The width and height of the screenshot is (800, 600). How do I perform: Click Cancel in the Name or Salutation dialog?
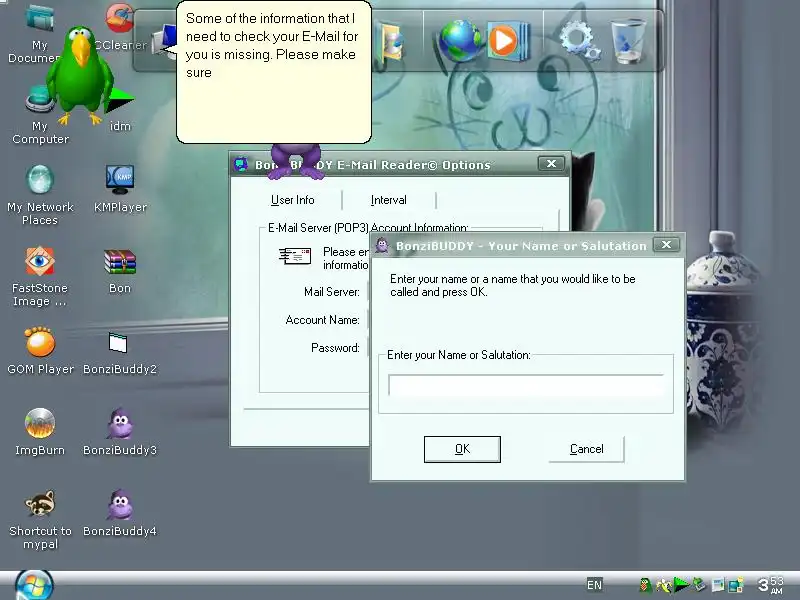click(x=586, y=449)
